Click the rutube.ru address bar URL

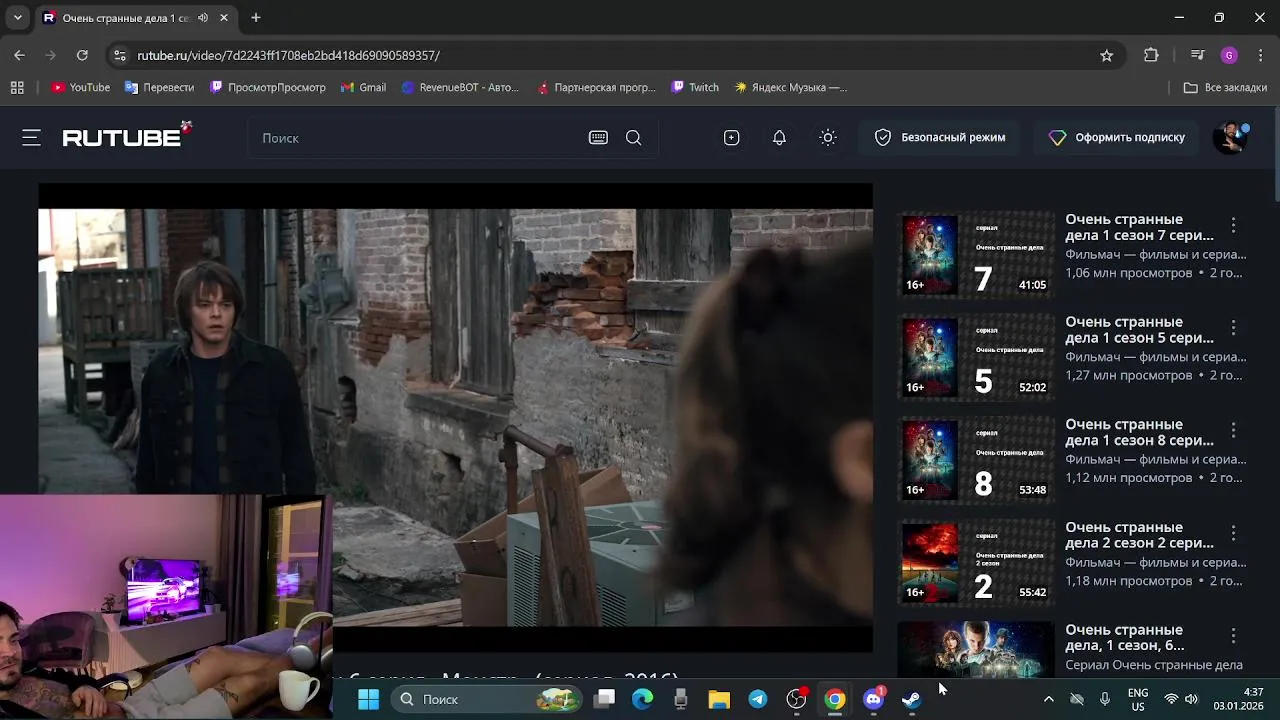coord(288,55)
